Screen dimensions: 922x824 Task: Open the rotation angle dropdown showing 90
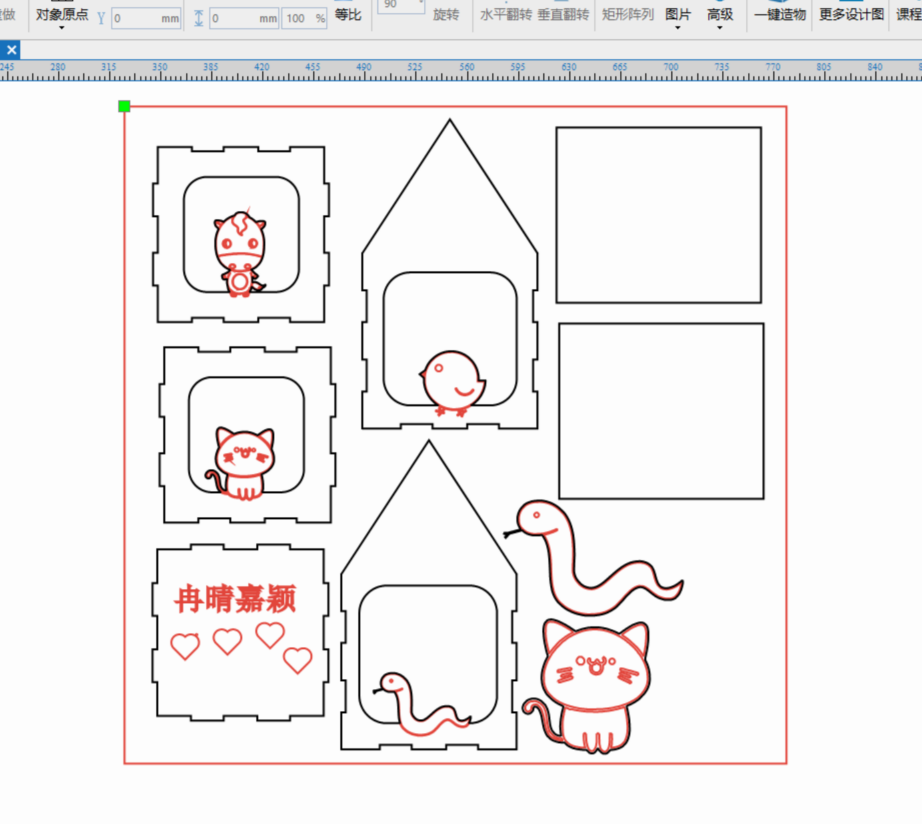coord(400,6)
